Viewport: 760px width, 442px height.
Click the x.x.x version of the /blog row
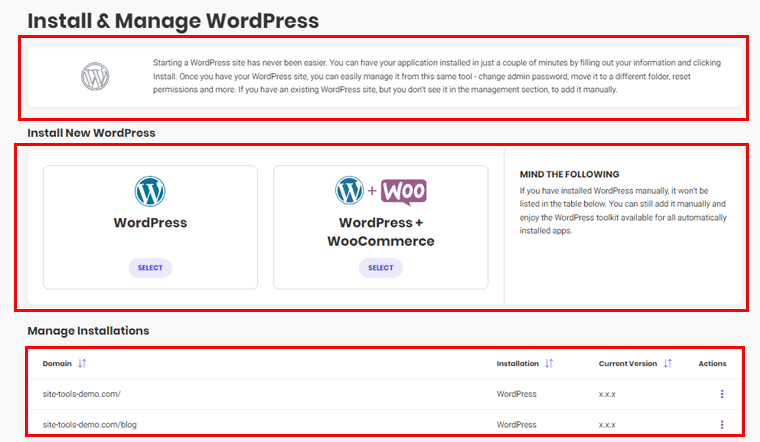[607, 425]
